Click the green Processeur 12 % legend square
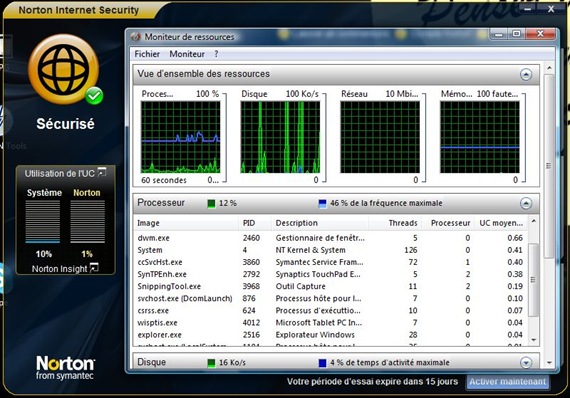 [x=211, y=204]
